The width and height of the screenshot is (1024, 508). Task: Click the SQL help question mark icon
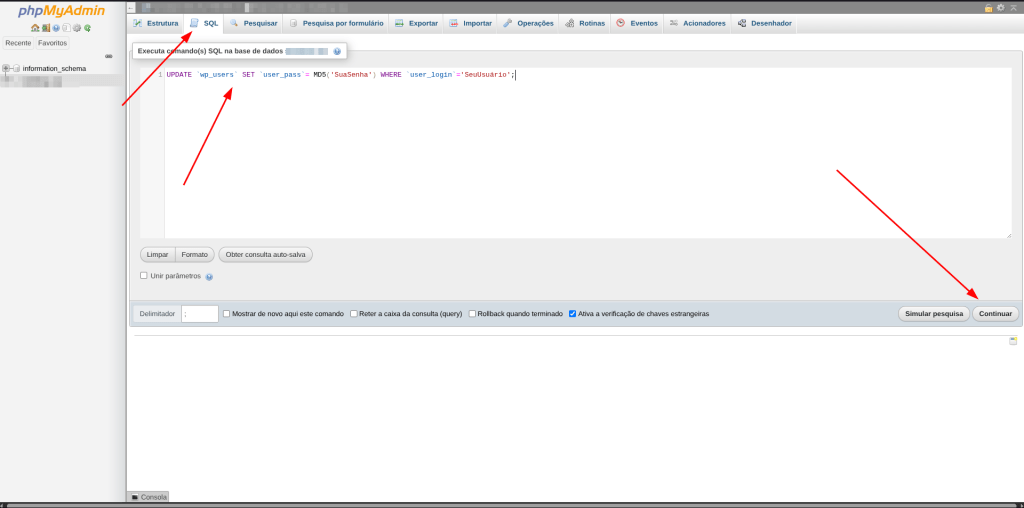337,51
